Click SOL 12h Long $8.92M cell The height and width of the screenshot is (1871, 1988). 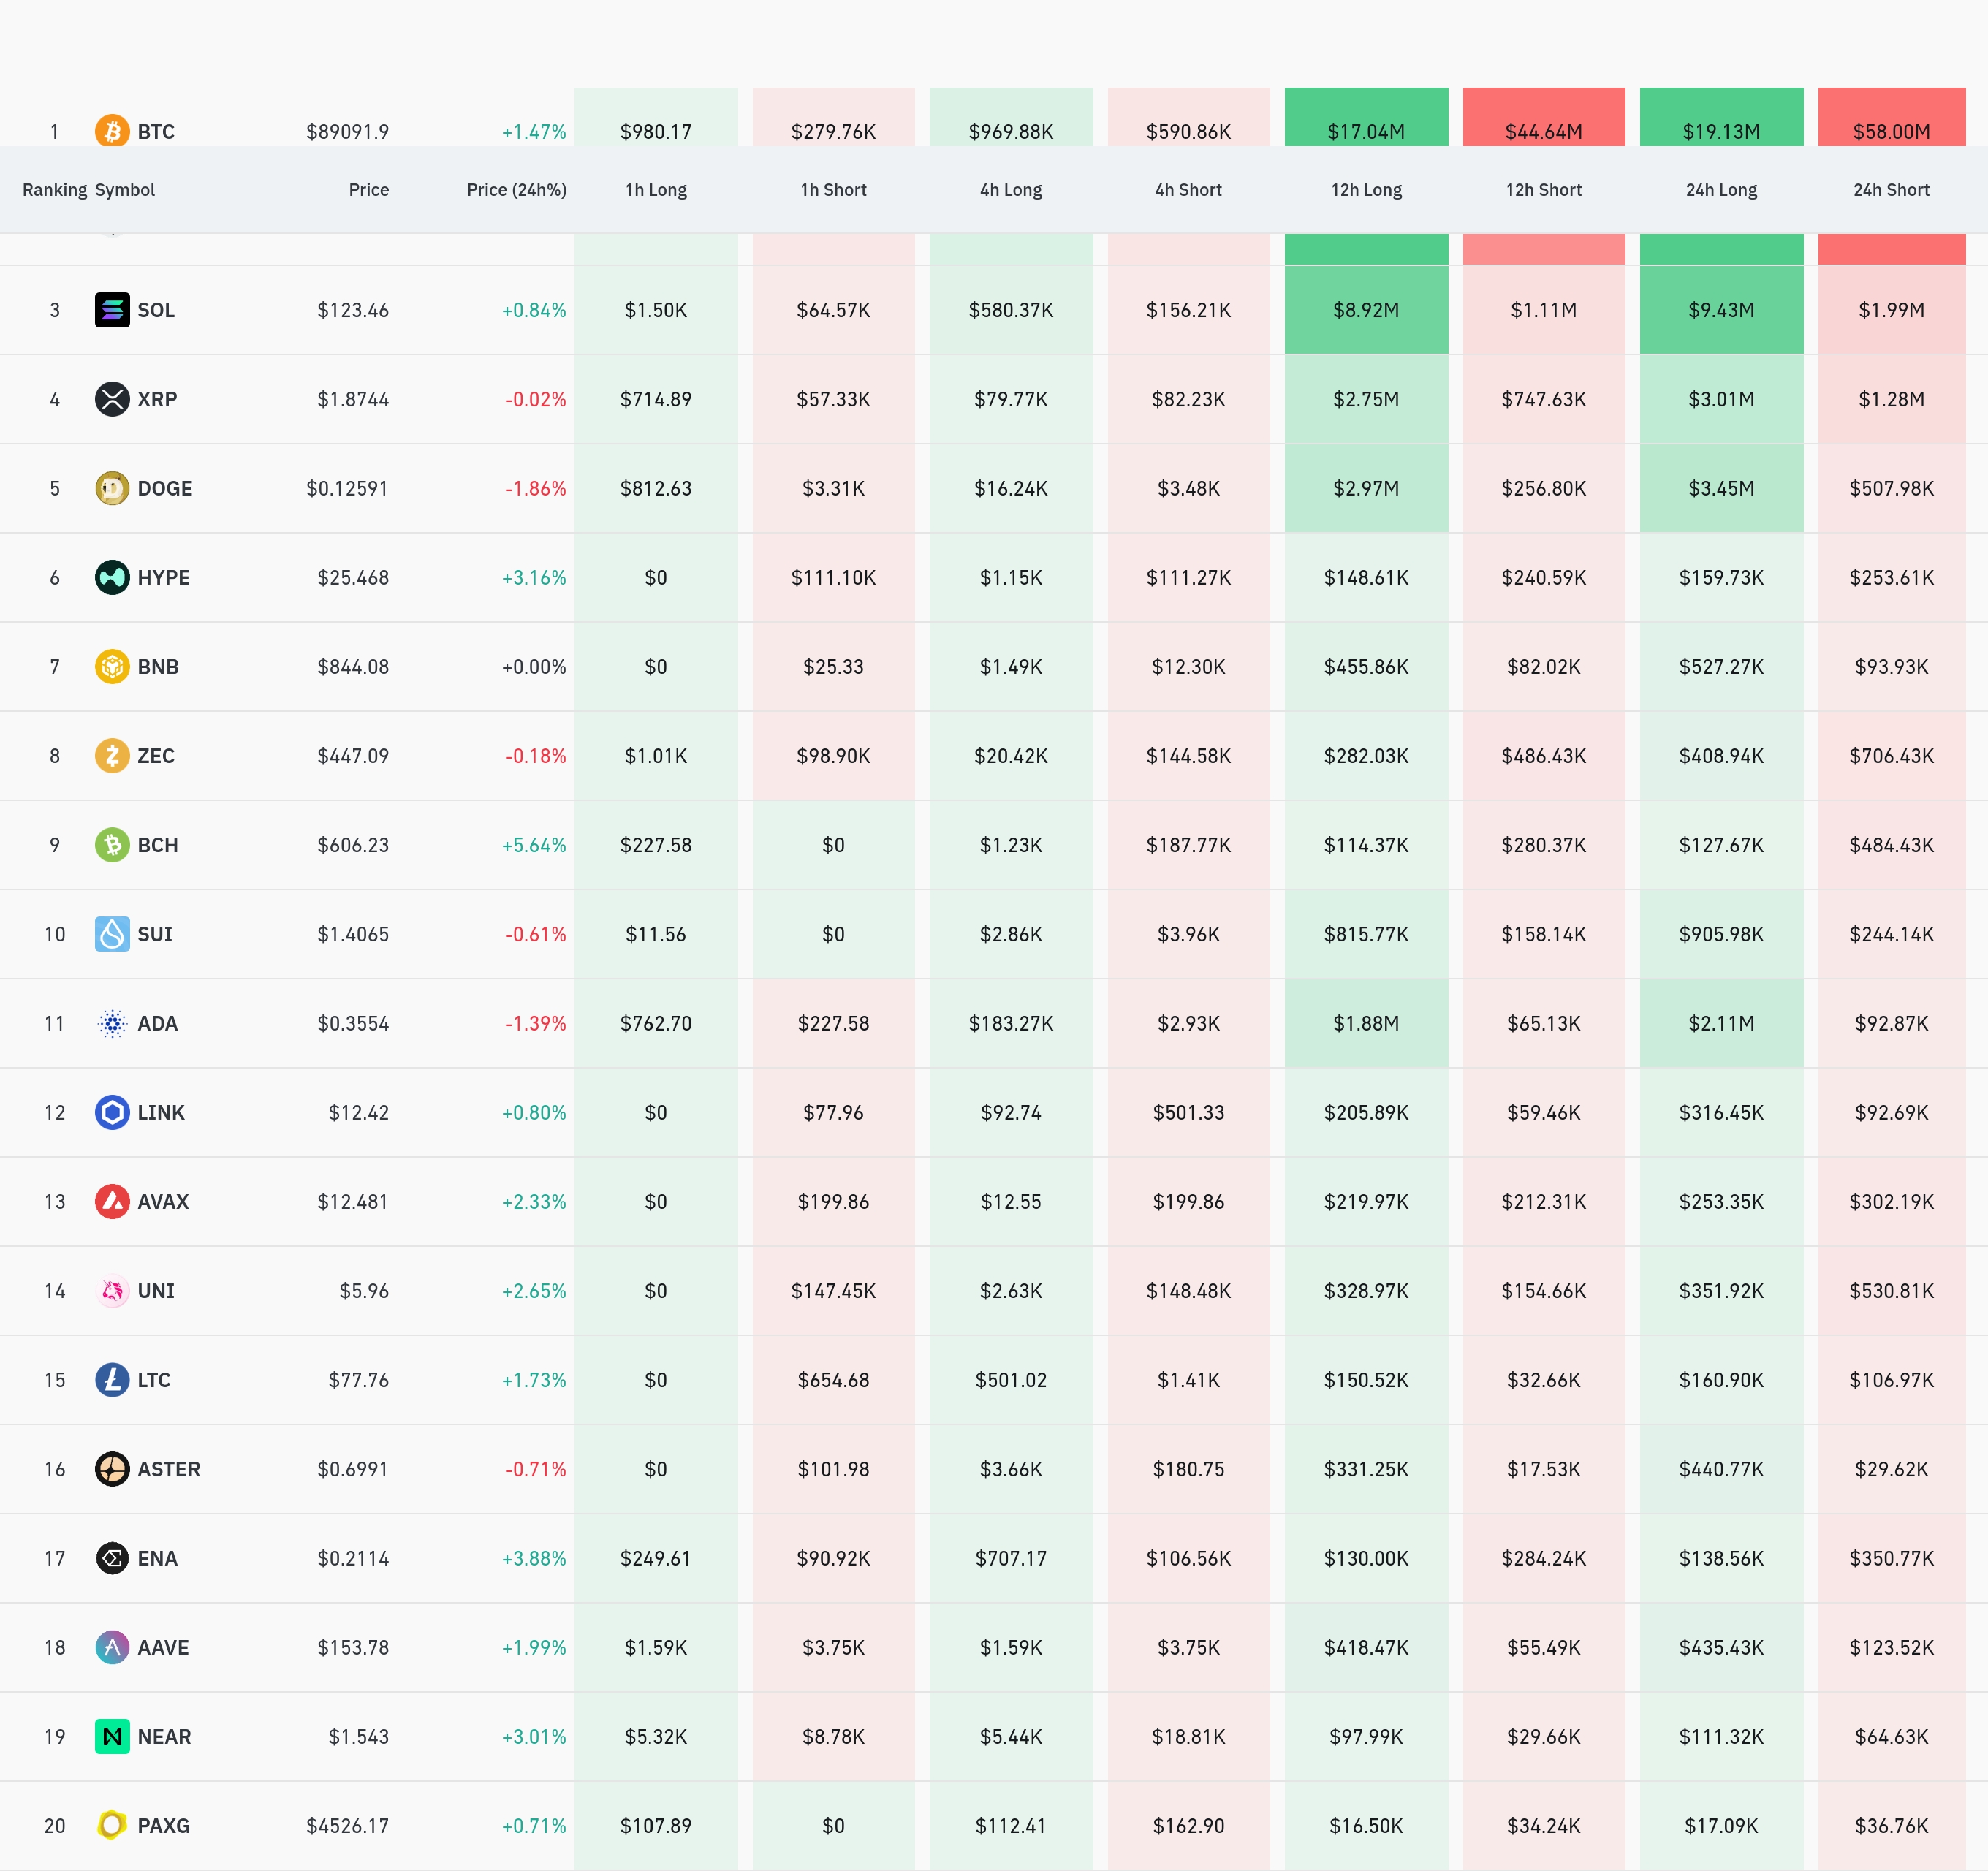click(1366, 310)
